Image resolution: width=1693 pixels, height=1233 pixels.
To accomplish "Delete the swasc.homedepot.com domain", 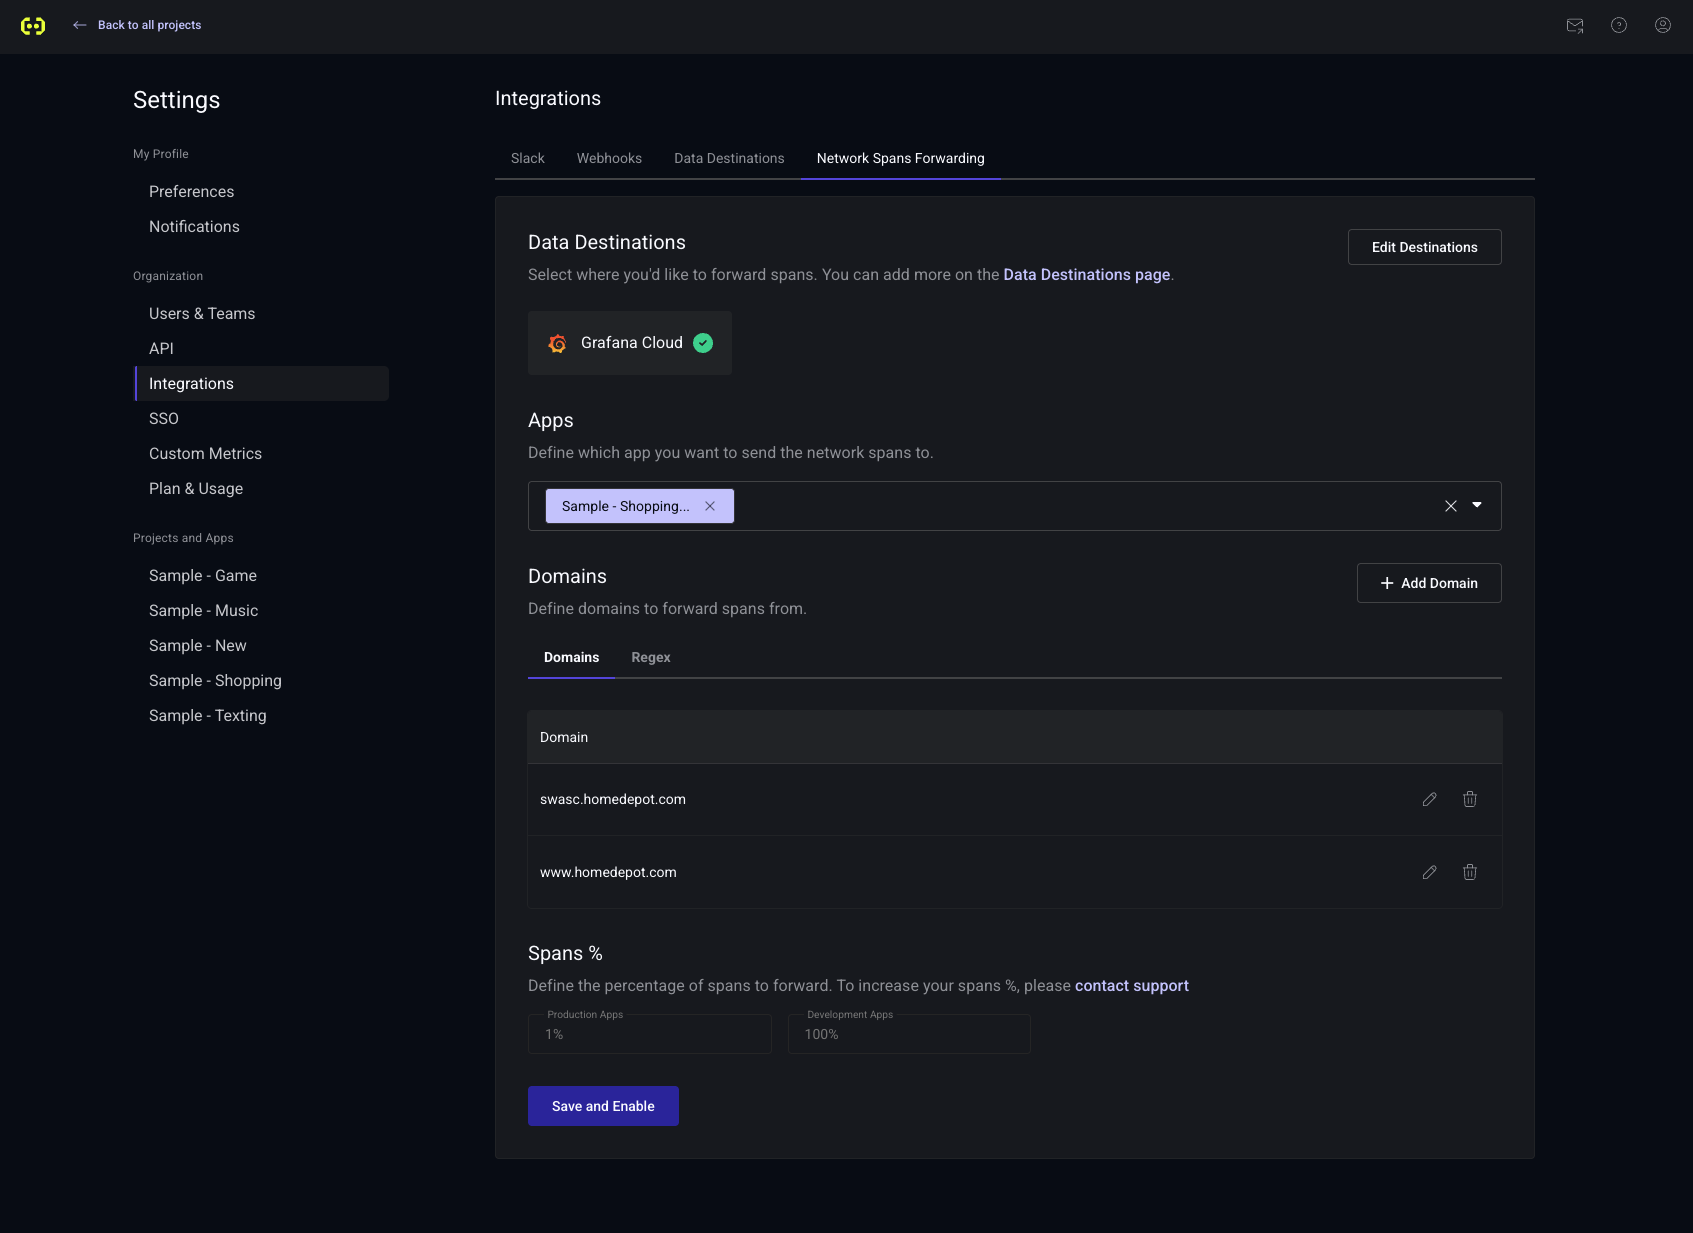I will point(1469,799).
